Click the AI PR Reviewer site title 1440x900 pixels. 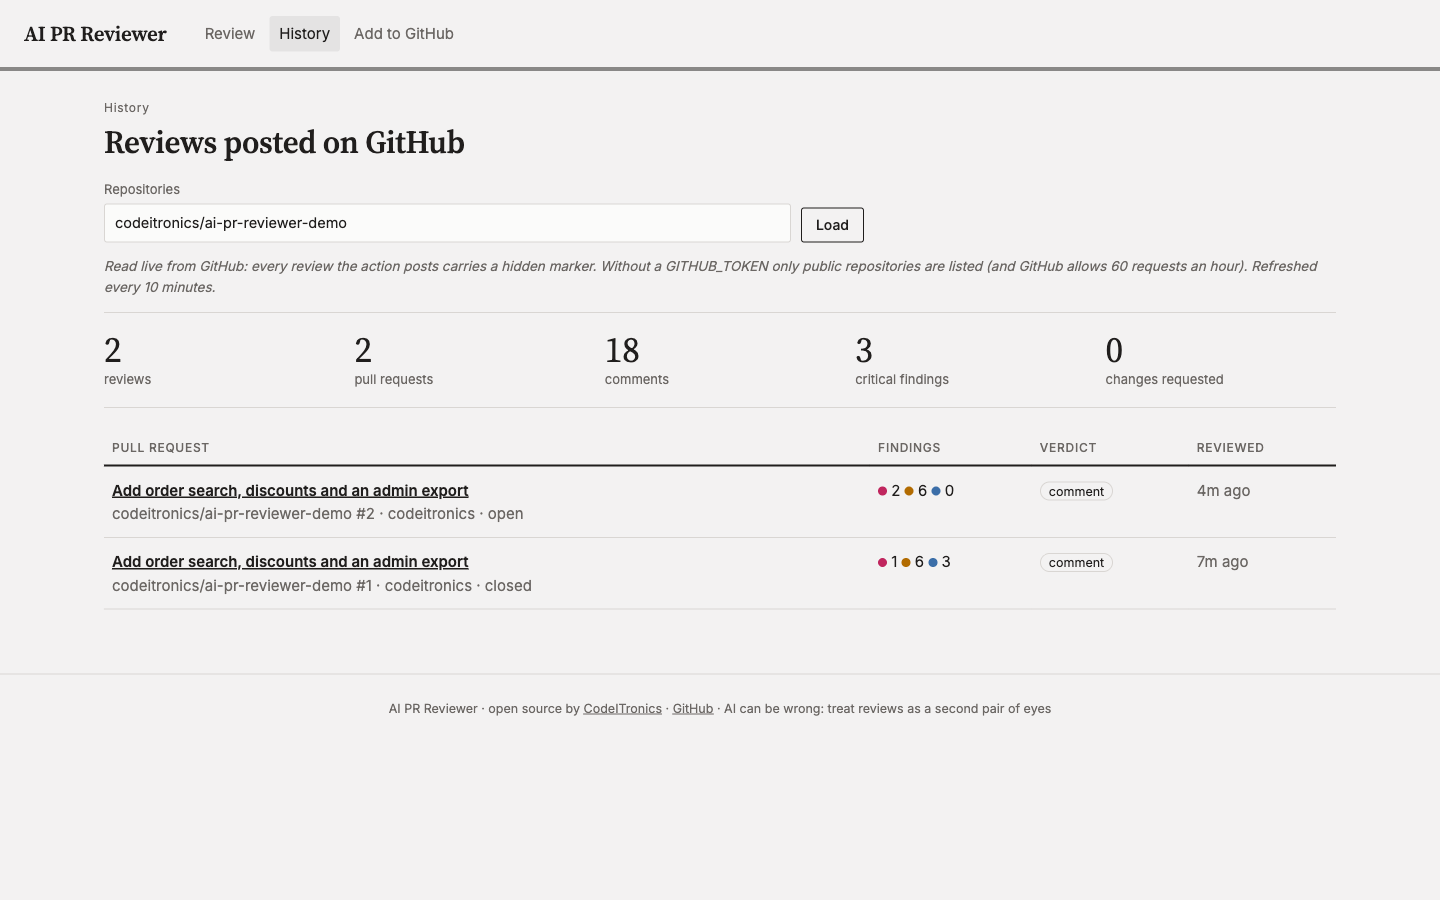point(95,34)
